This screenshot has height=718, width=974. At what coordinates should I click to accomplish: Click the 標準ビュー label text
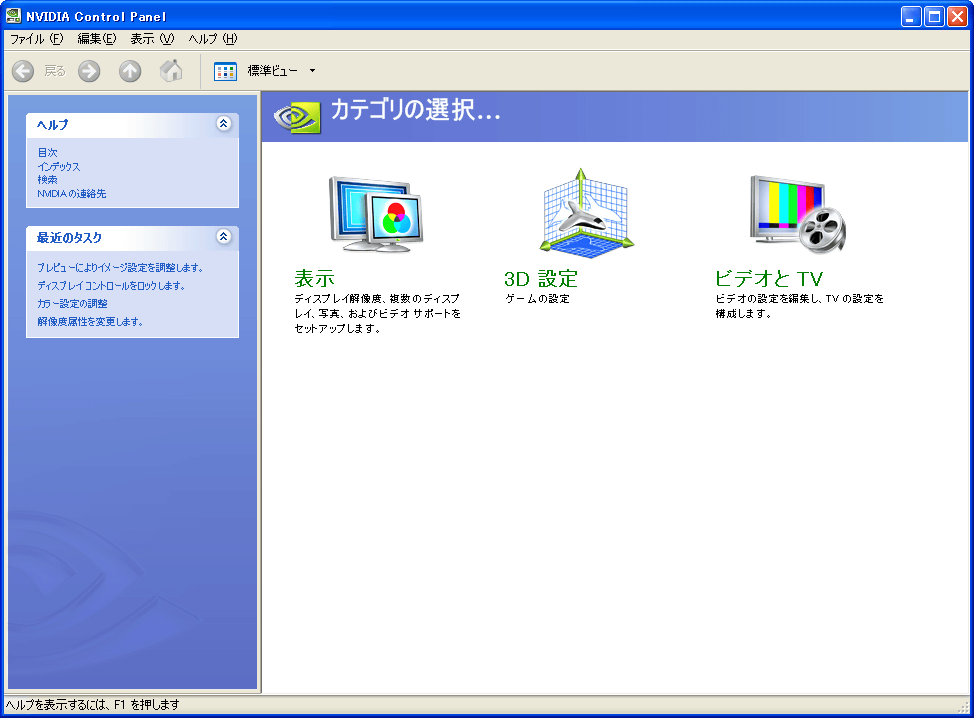coord(272,71)
